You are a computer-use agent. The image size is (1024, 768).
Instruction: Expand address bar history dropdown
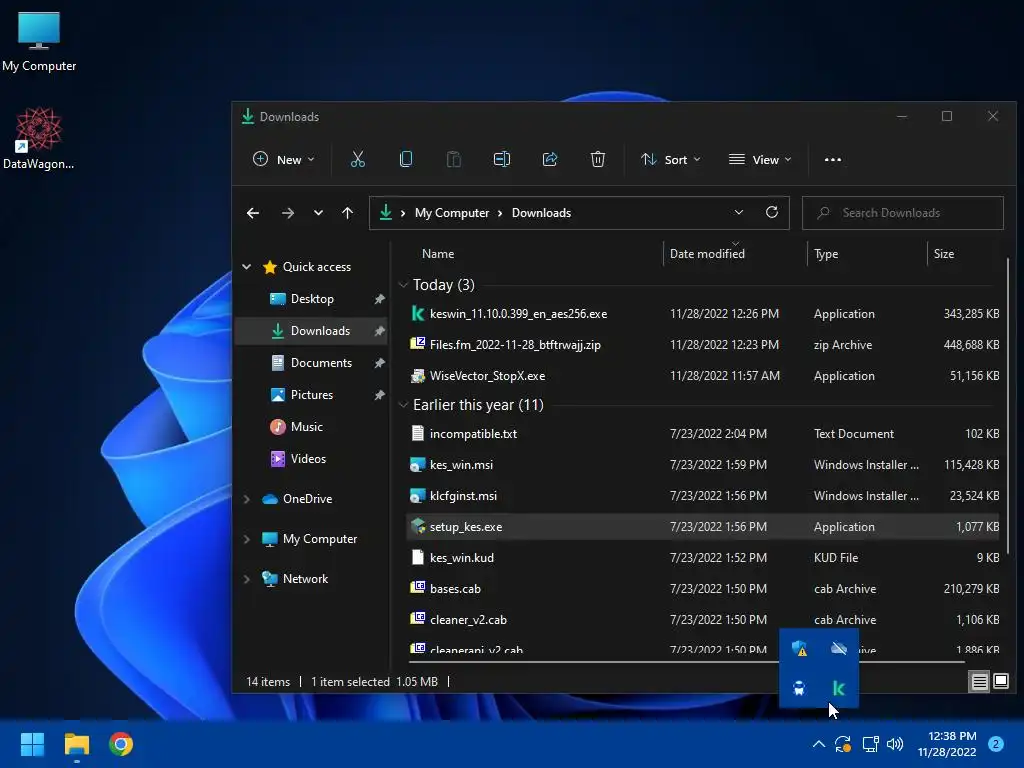739,212
